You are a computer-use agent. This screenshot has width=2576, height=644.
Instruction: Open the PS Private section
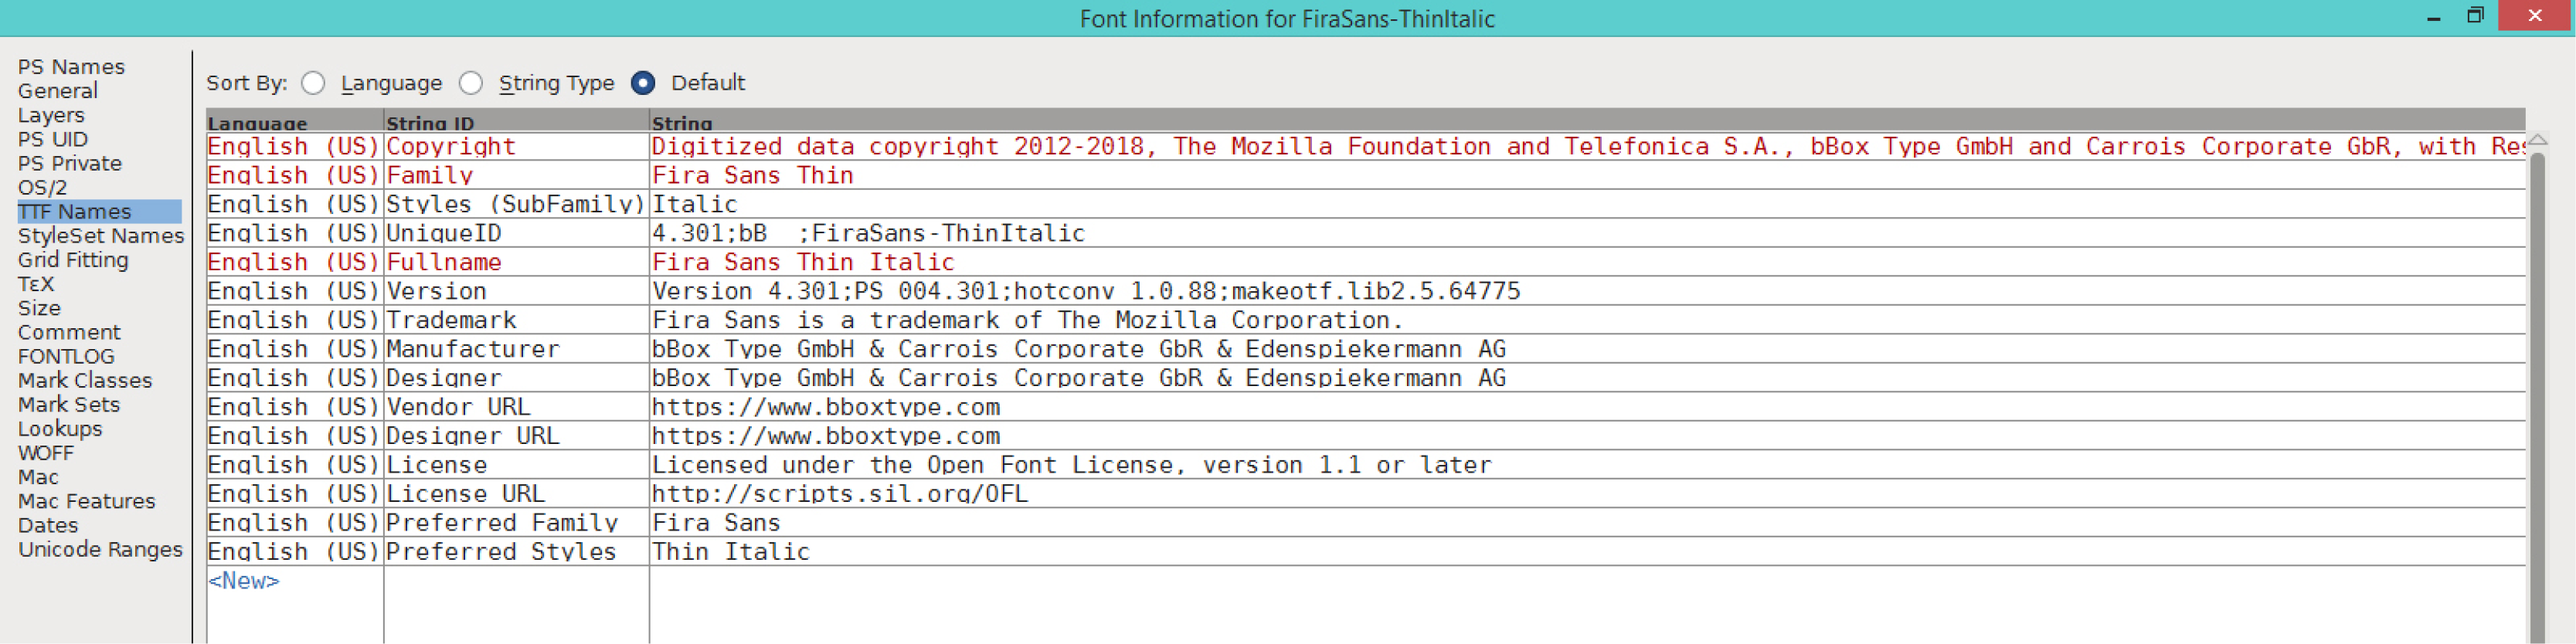coord(70,163)
